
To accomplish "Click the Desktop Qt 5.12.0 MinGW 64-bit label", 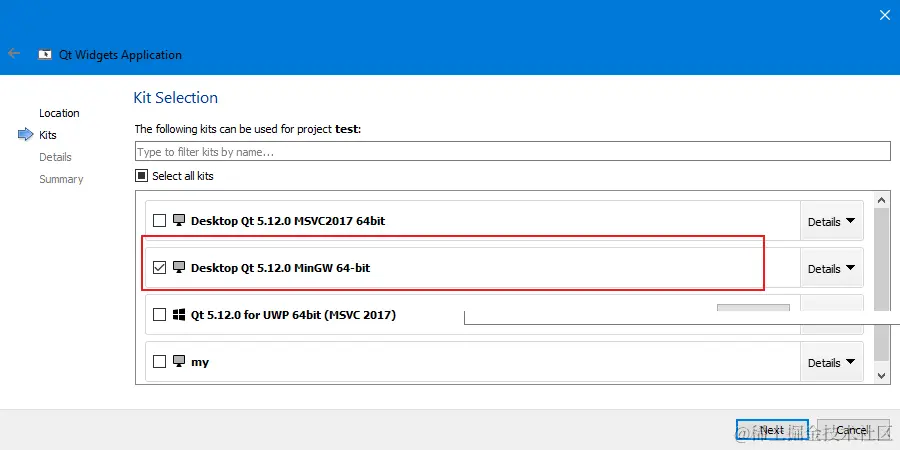I will pyautogui.click(x=281, y=267).
